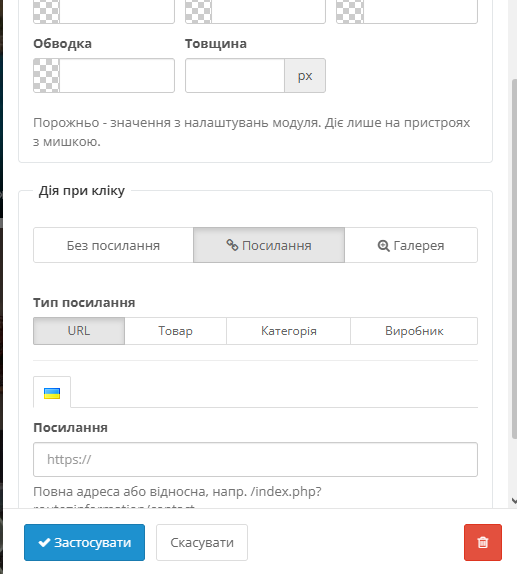Choose Товар link type
Viewport: 517px width, 574px height.
coord(175,331)
